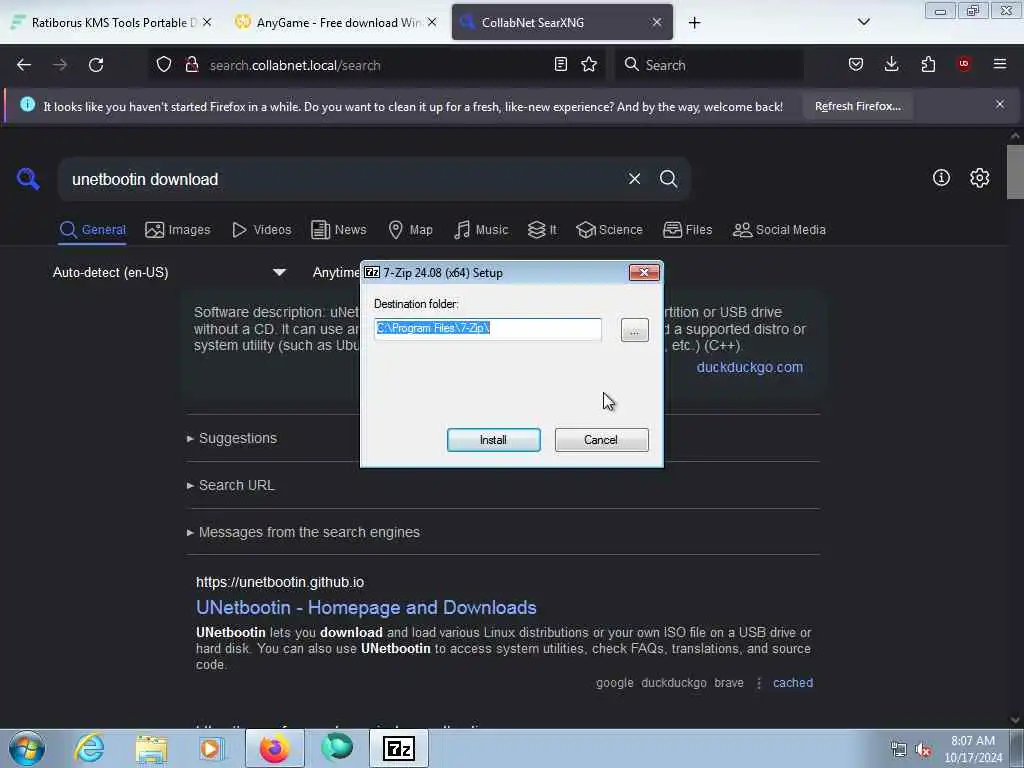Viewport: 1024px width, 768px height.
Task: Click the taskbar clock showing 8:07 AM
Action: coord(973,749)
